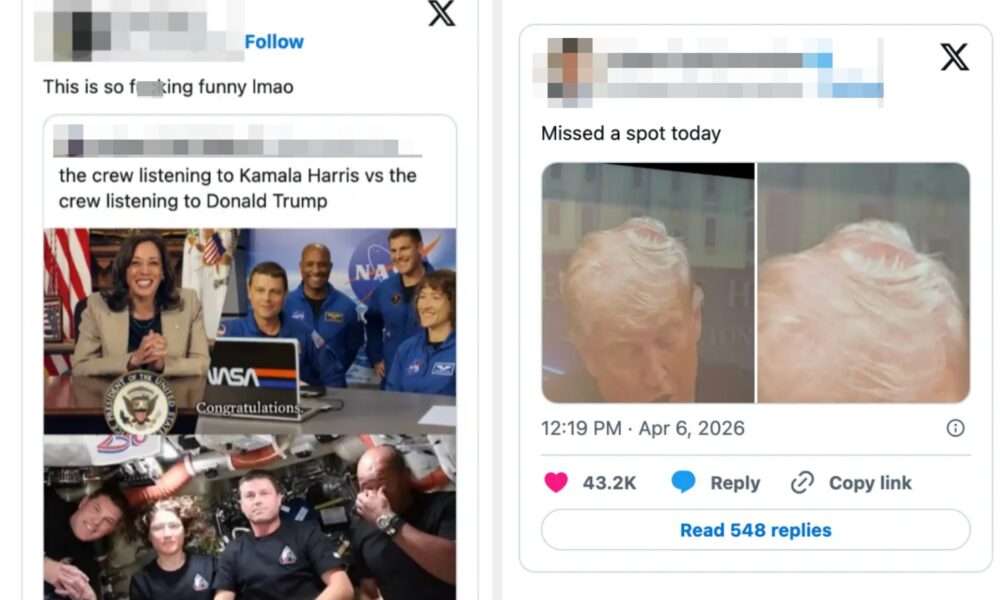This screenshot has width=1000, height=600.
Task: Open the left hair close-up photo
Action: 647,282
